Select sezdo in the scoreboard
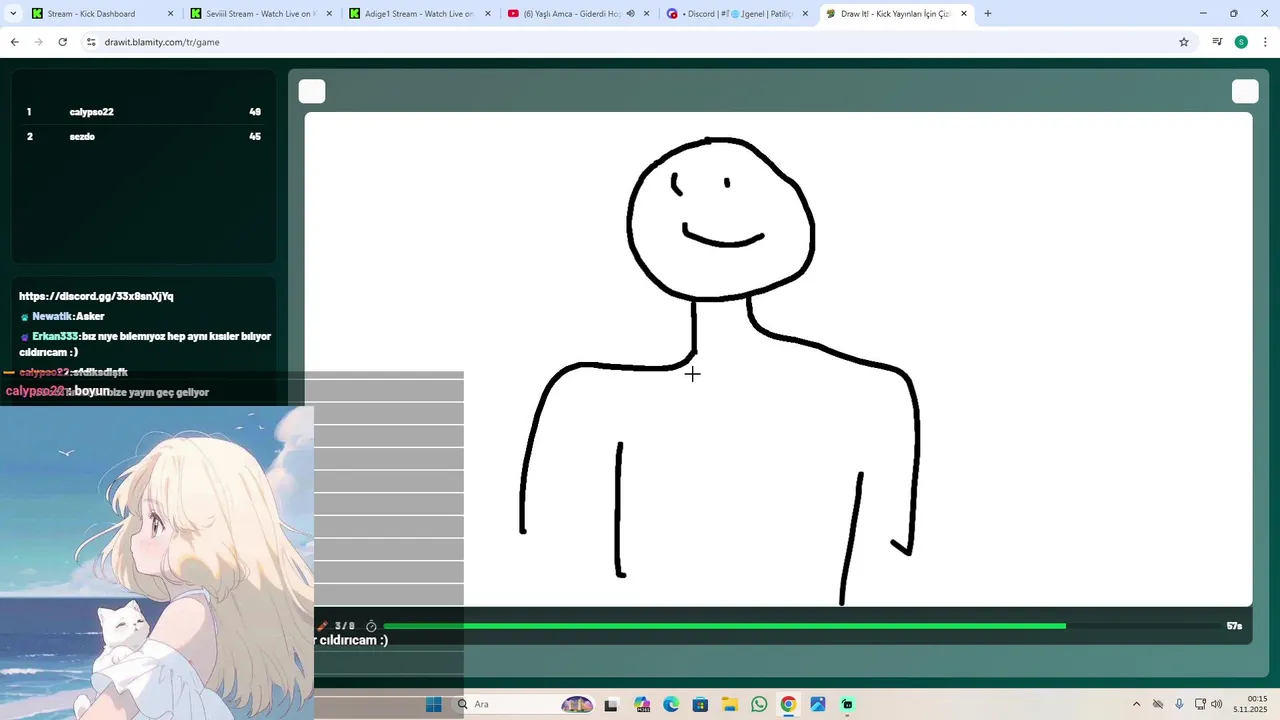Screen dimensions: 1280x720 click(x=82, y=136)
